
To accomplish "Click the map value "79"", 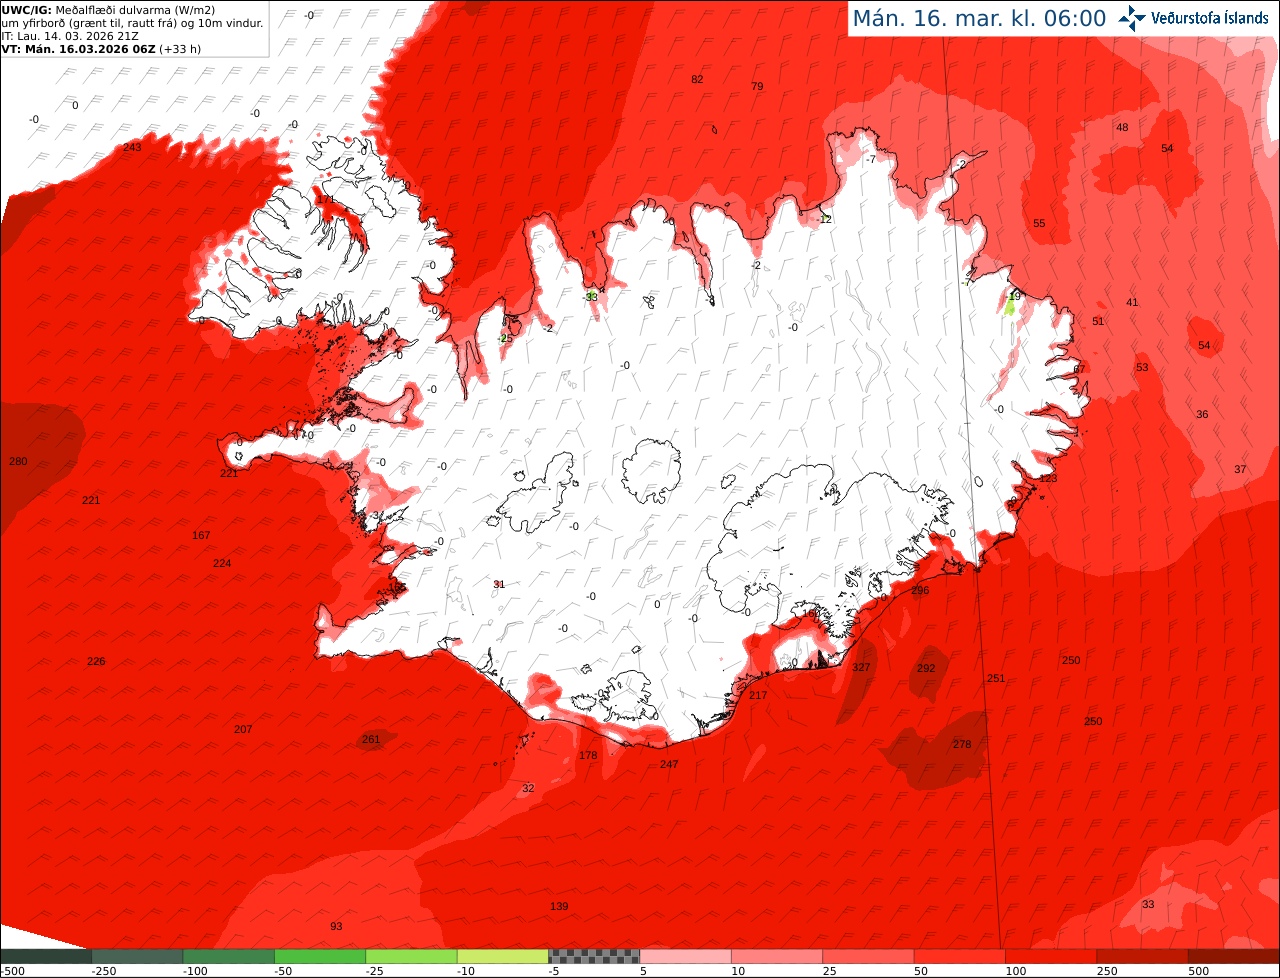I will tap(757, 86).
